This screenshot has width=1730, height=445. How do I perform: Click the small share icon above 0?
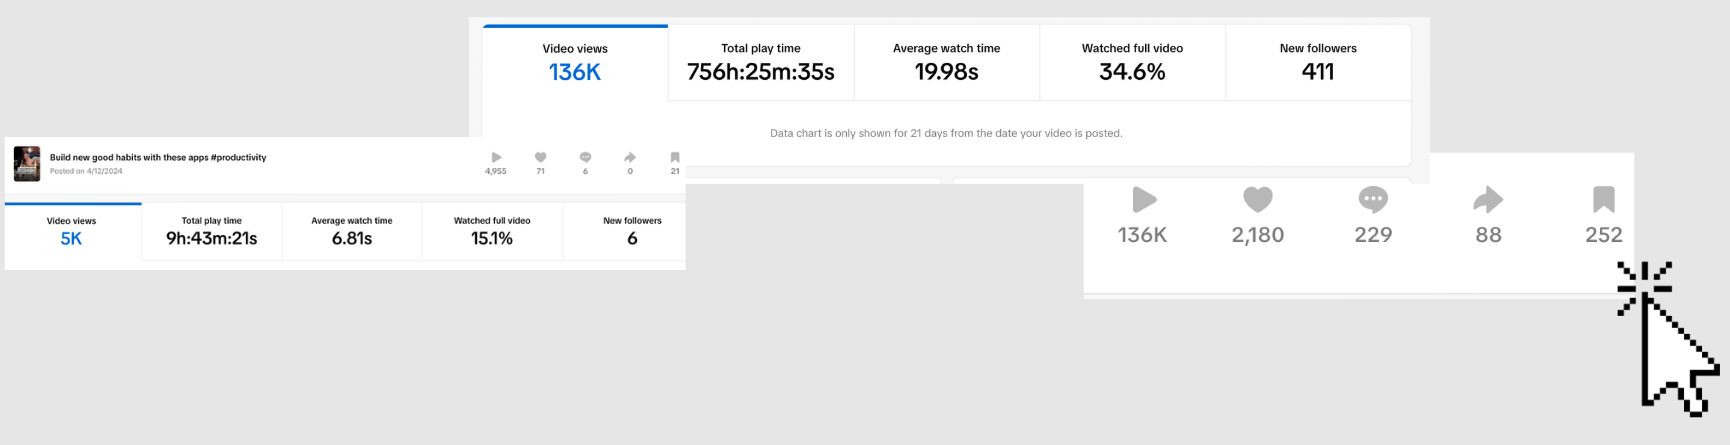tap(630, 158)
